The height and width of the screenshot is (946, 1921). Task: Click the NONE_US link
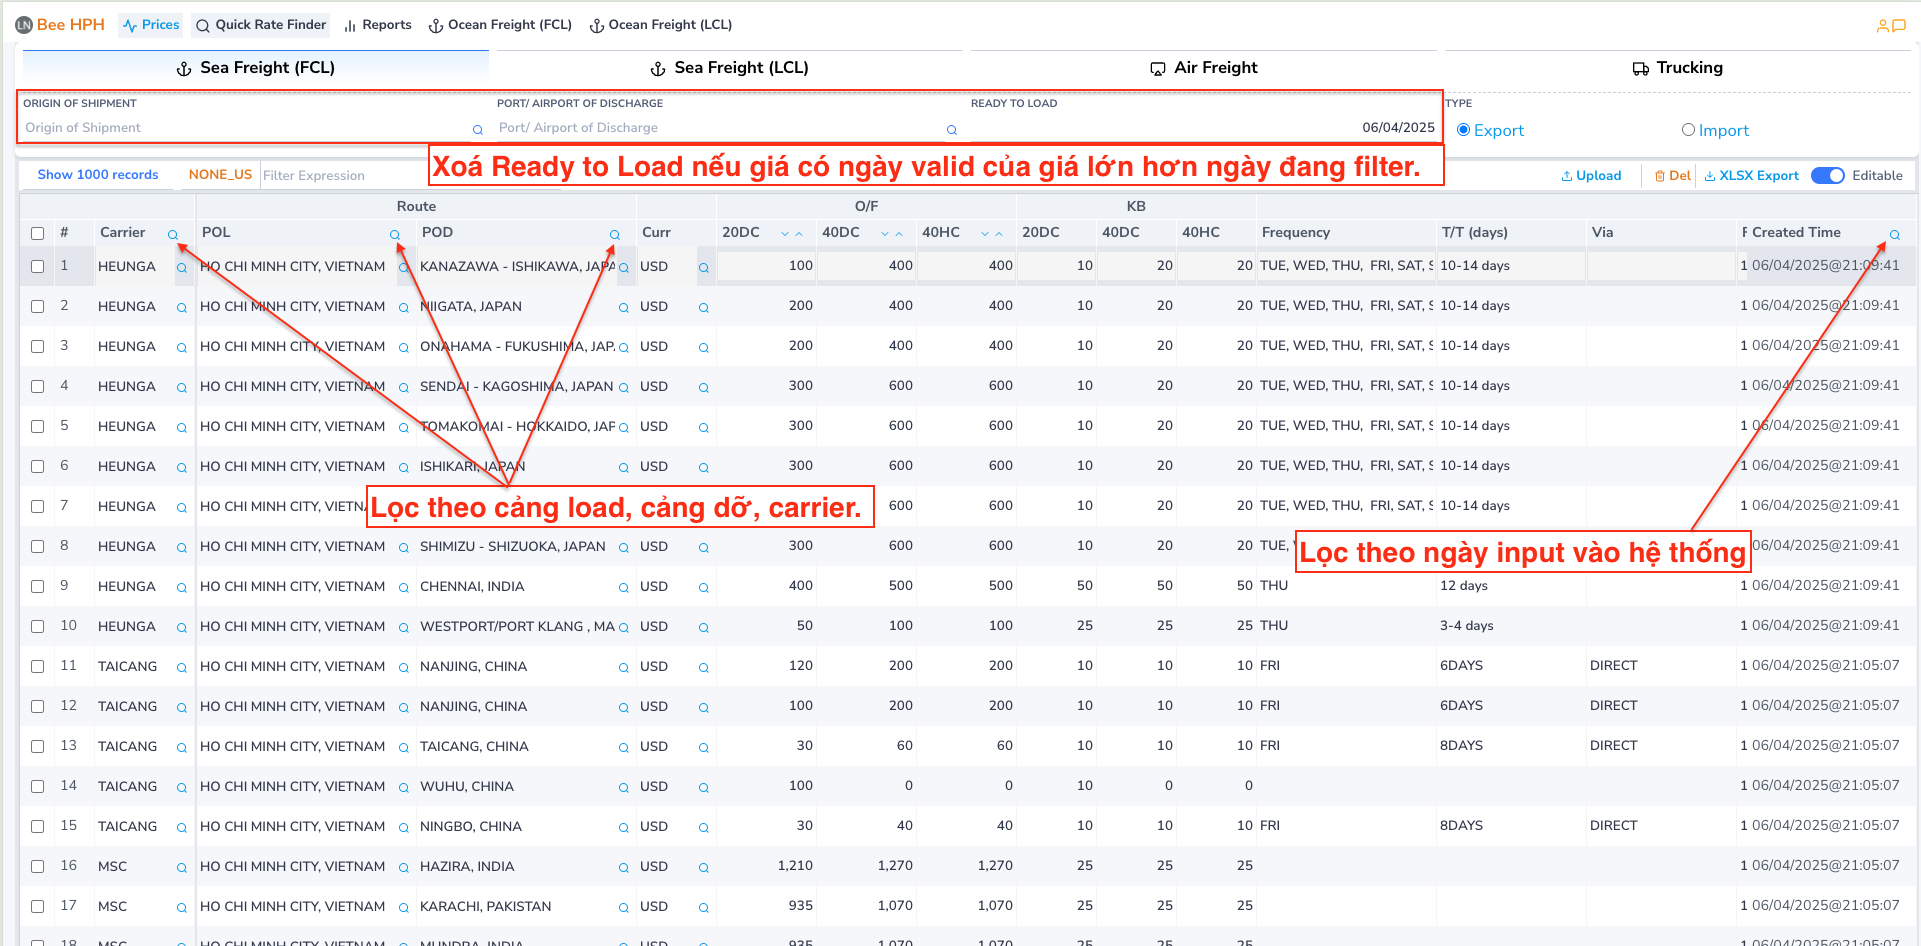(x=220, y=174)
